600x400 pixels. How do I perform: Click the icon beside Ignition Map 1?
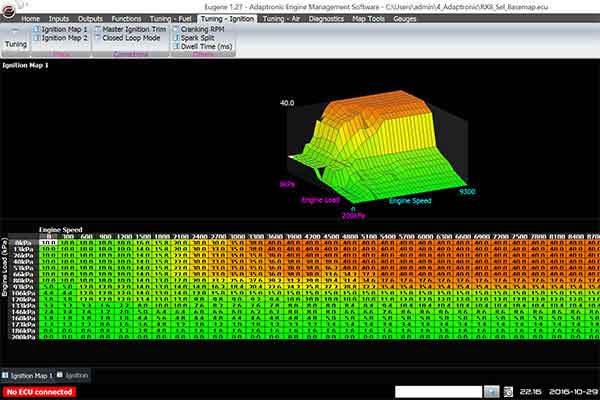click(x=36, y=29)
